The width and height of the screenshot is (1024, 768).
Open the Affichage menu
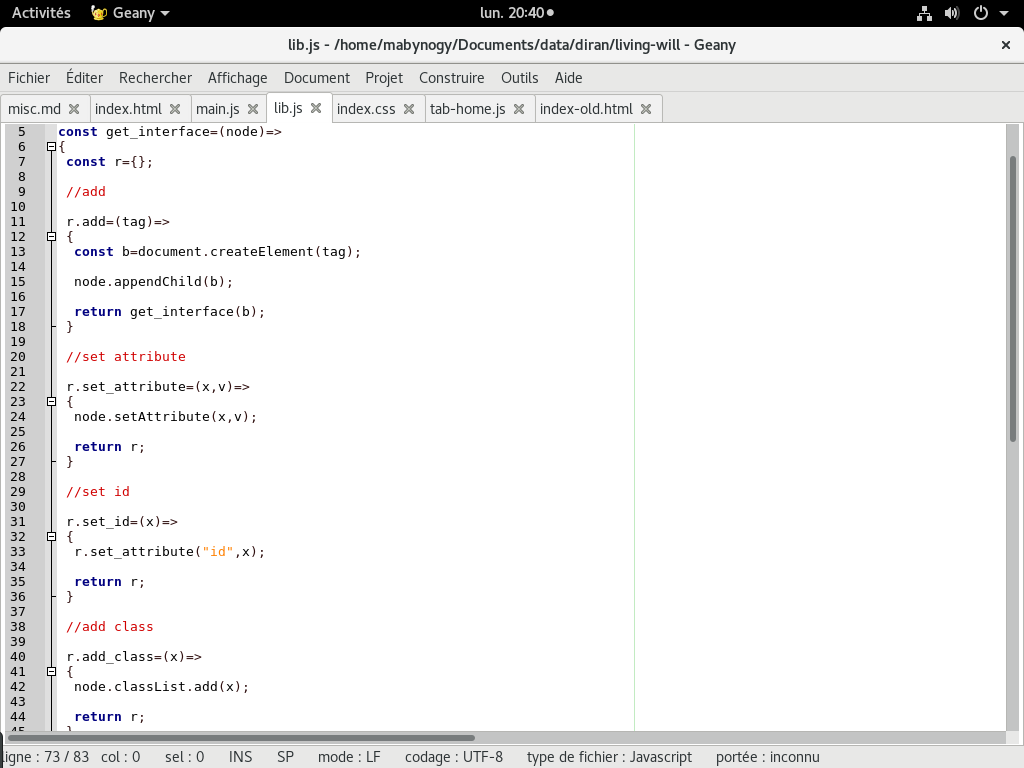(238, 78)
